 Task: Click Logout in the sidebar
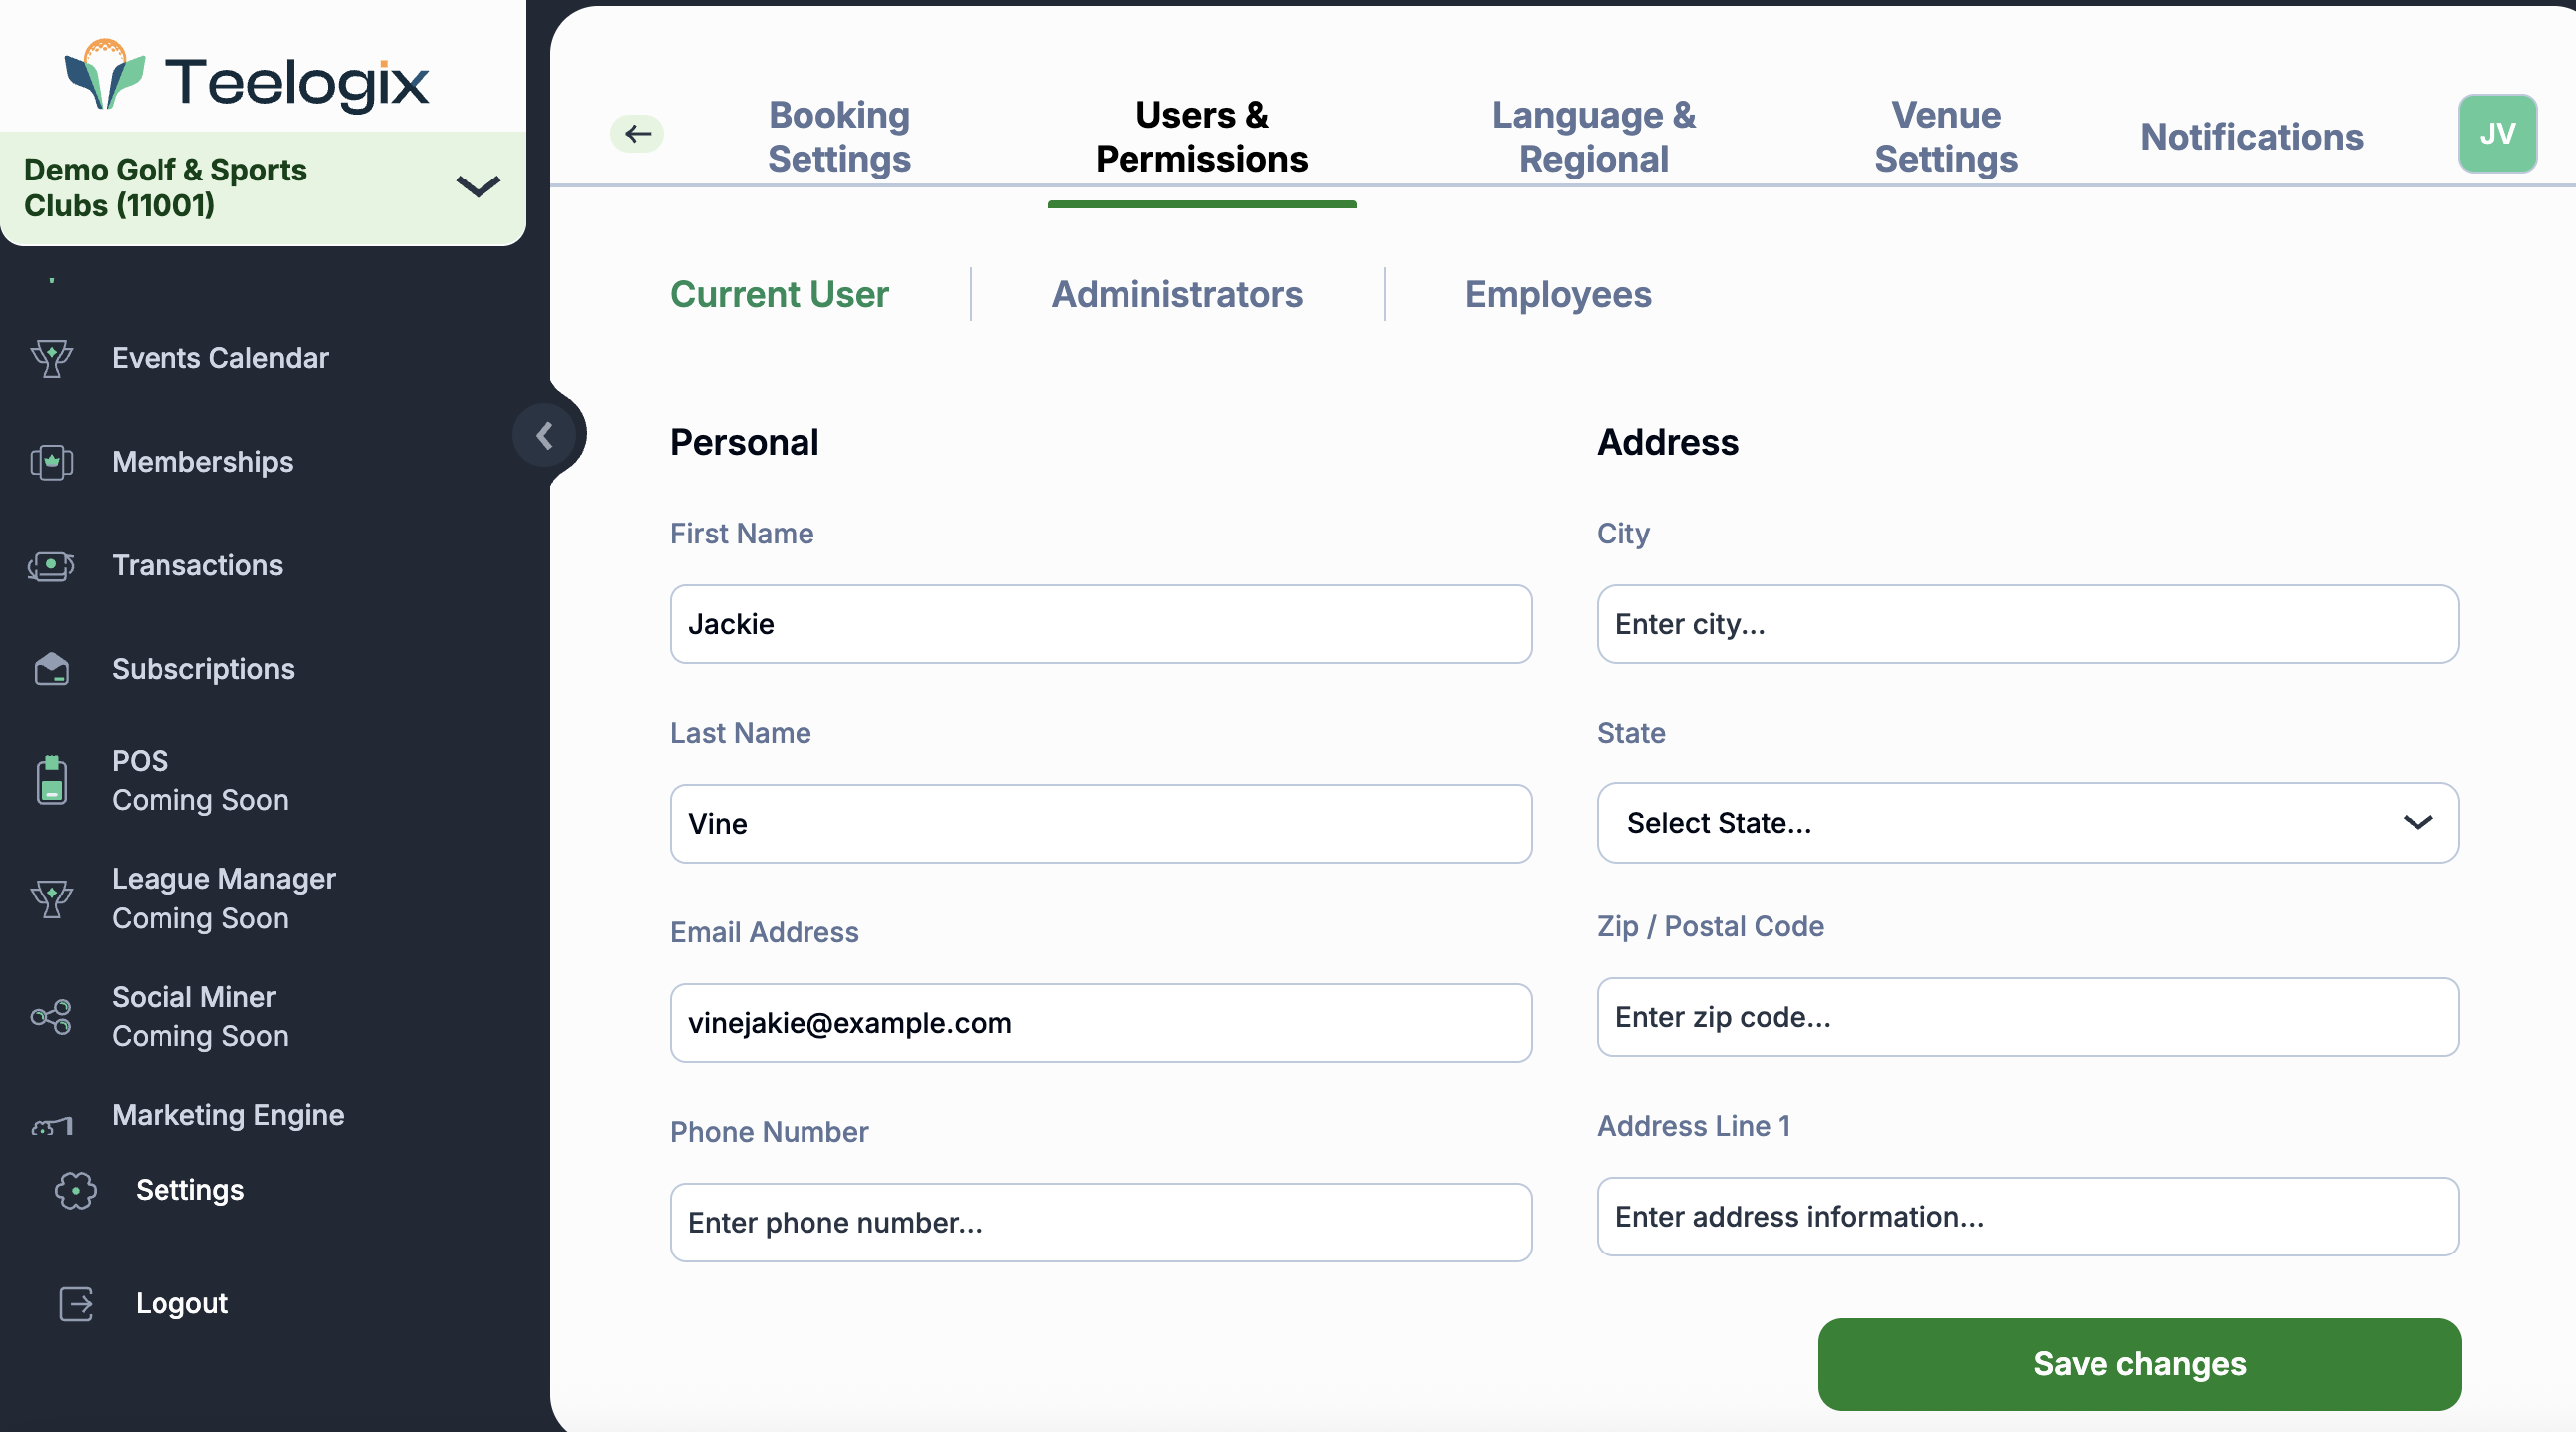(182, 1304)
